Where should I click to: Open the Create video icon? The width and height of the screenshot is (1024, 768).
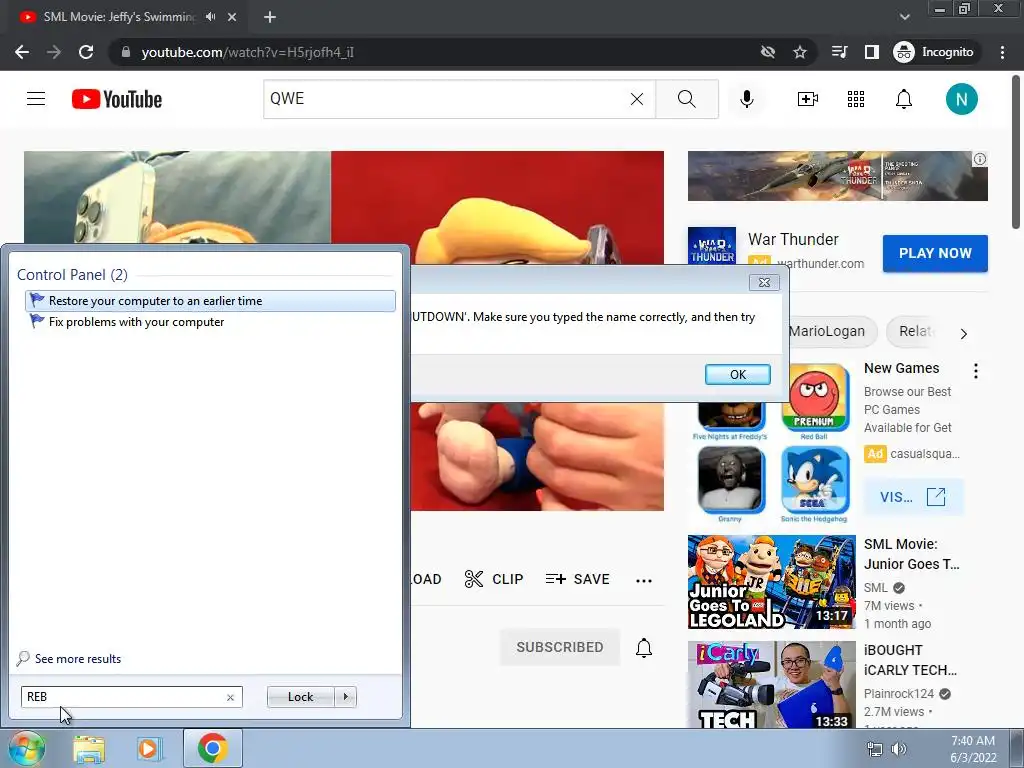(808, 99)
